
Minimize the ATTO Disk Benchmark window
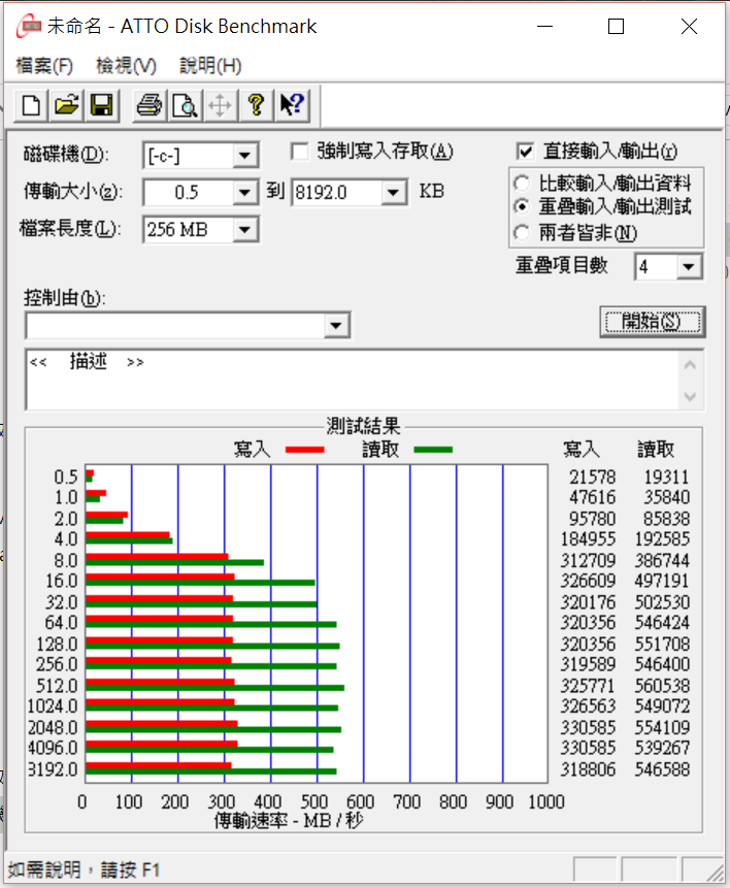545,26
